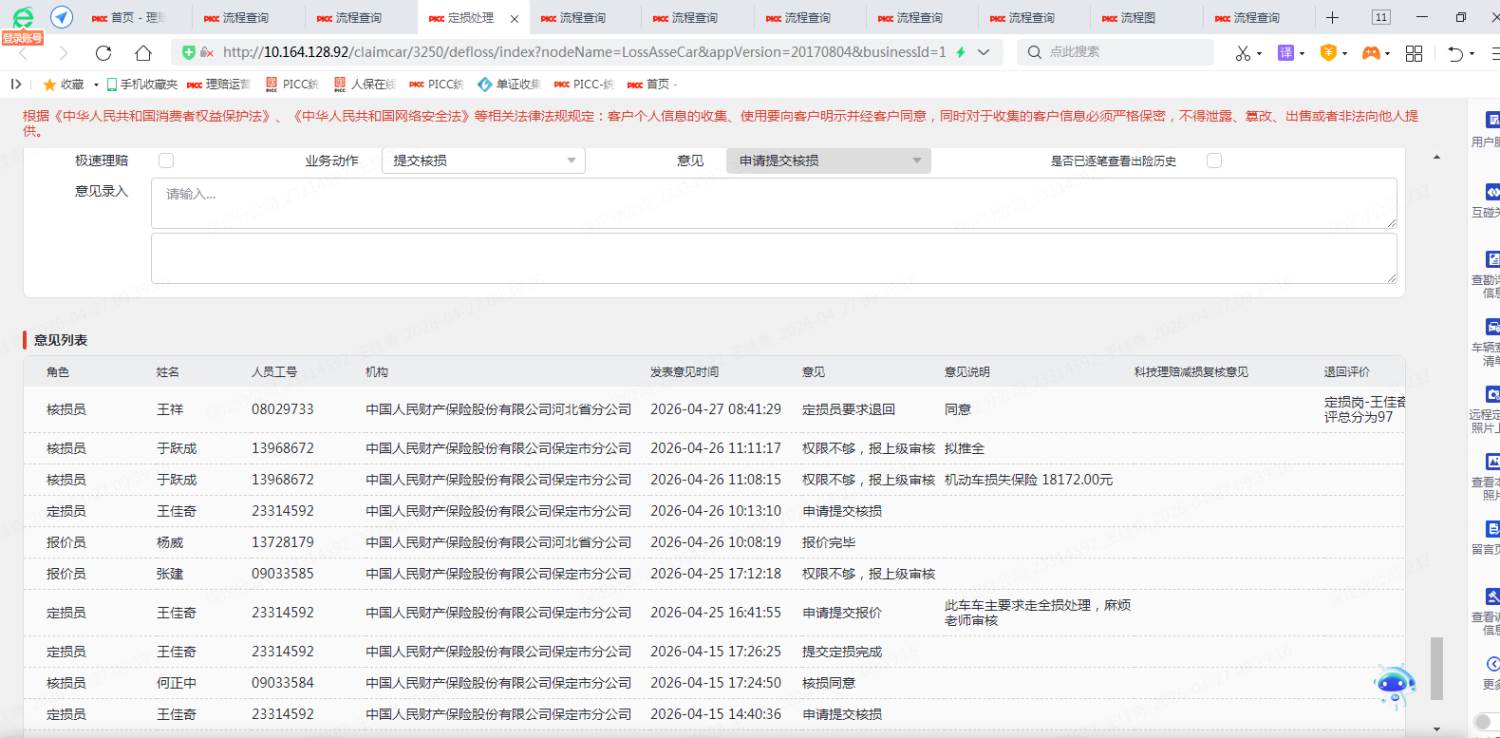Click the page vertical scrollbar thumb
Screen dimensions: 1500x738
pyautogui.click(x=1437, y=668)
